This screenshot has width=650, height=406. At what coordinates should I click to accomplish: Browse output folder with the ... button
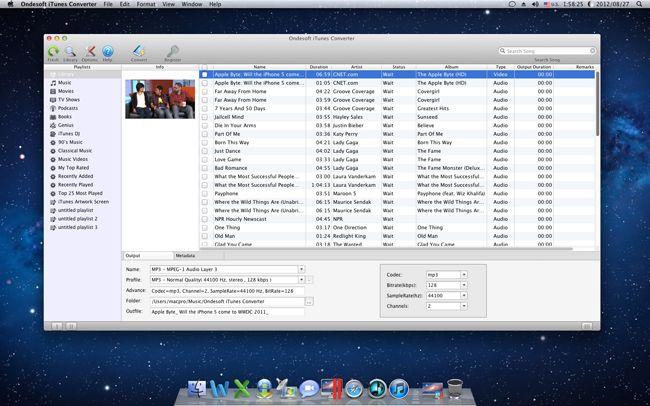(309, 302)
